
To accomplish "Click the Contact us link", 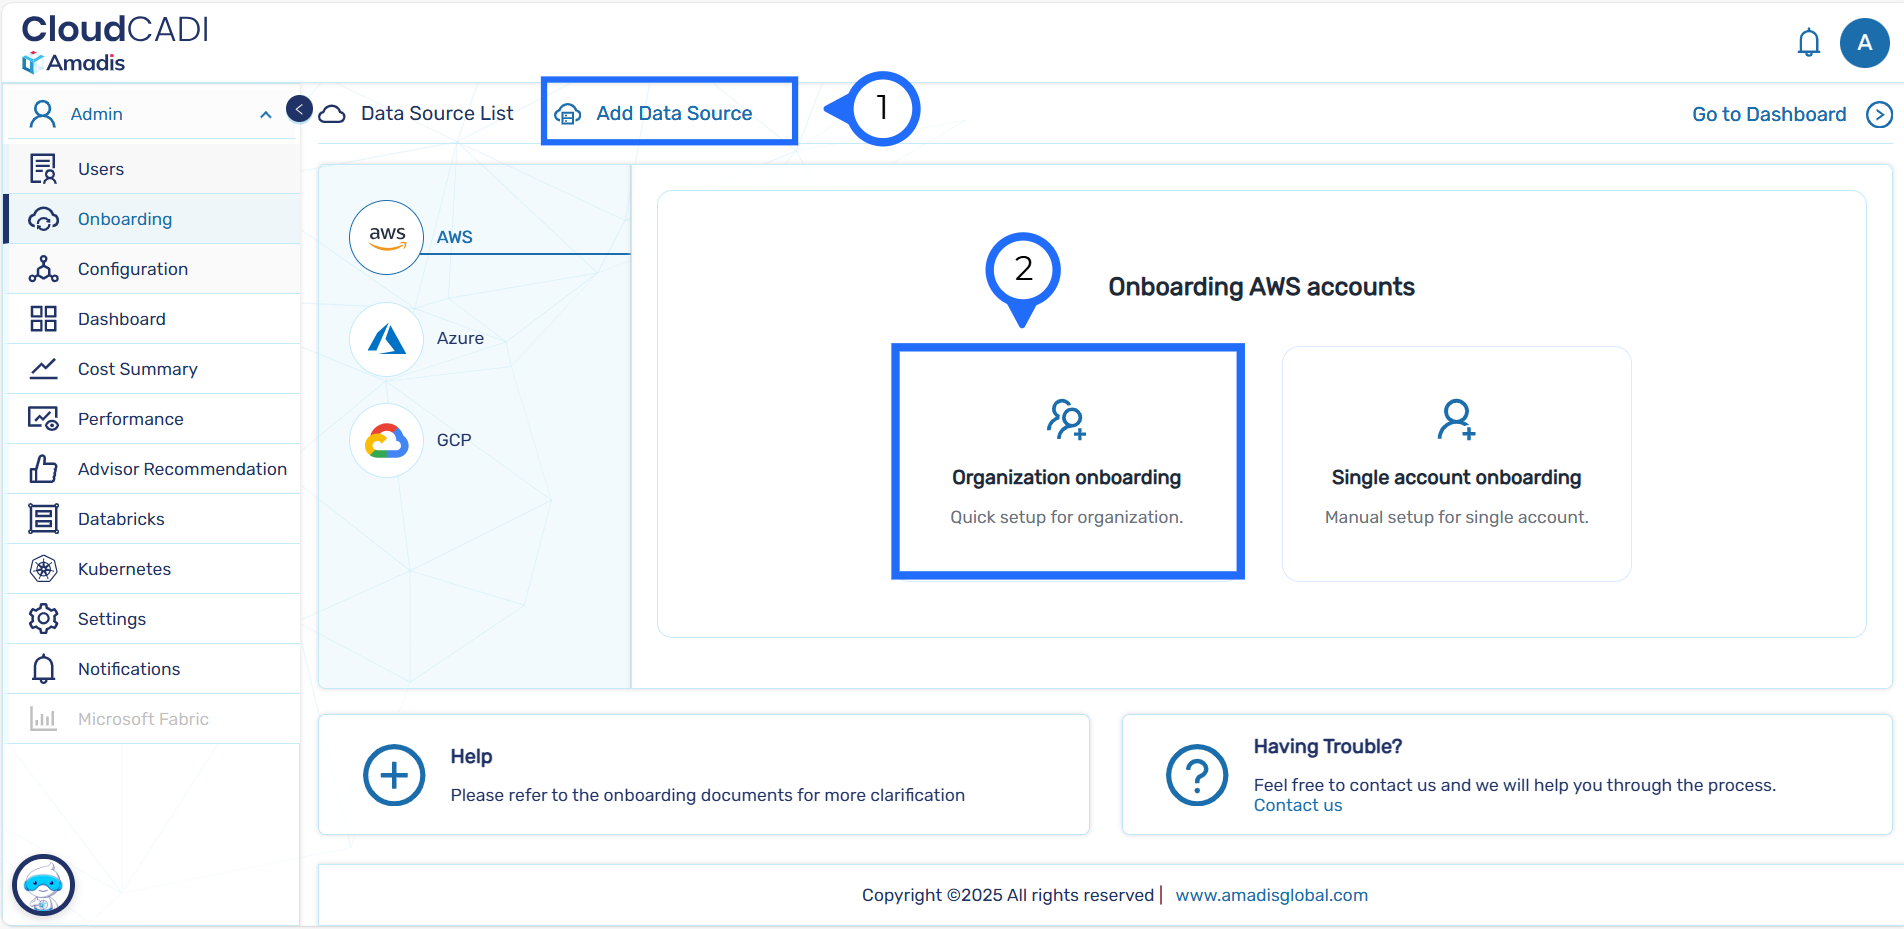I will 1297,806.
